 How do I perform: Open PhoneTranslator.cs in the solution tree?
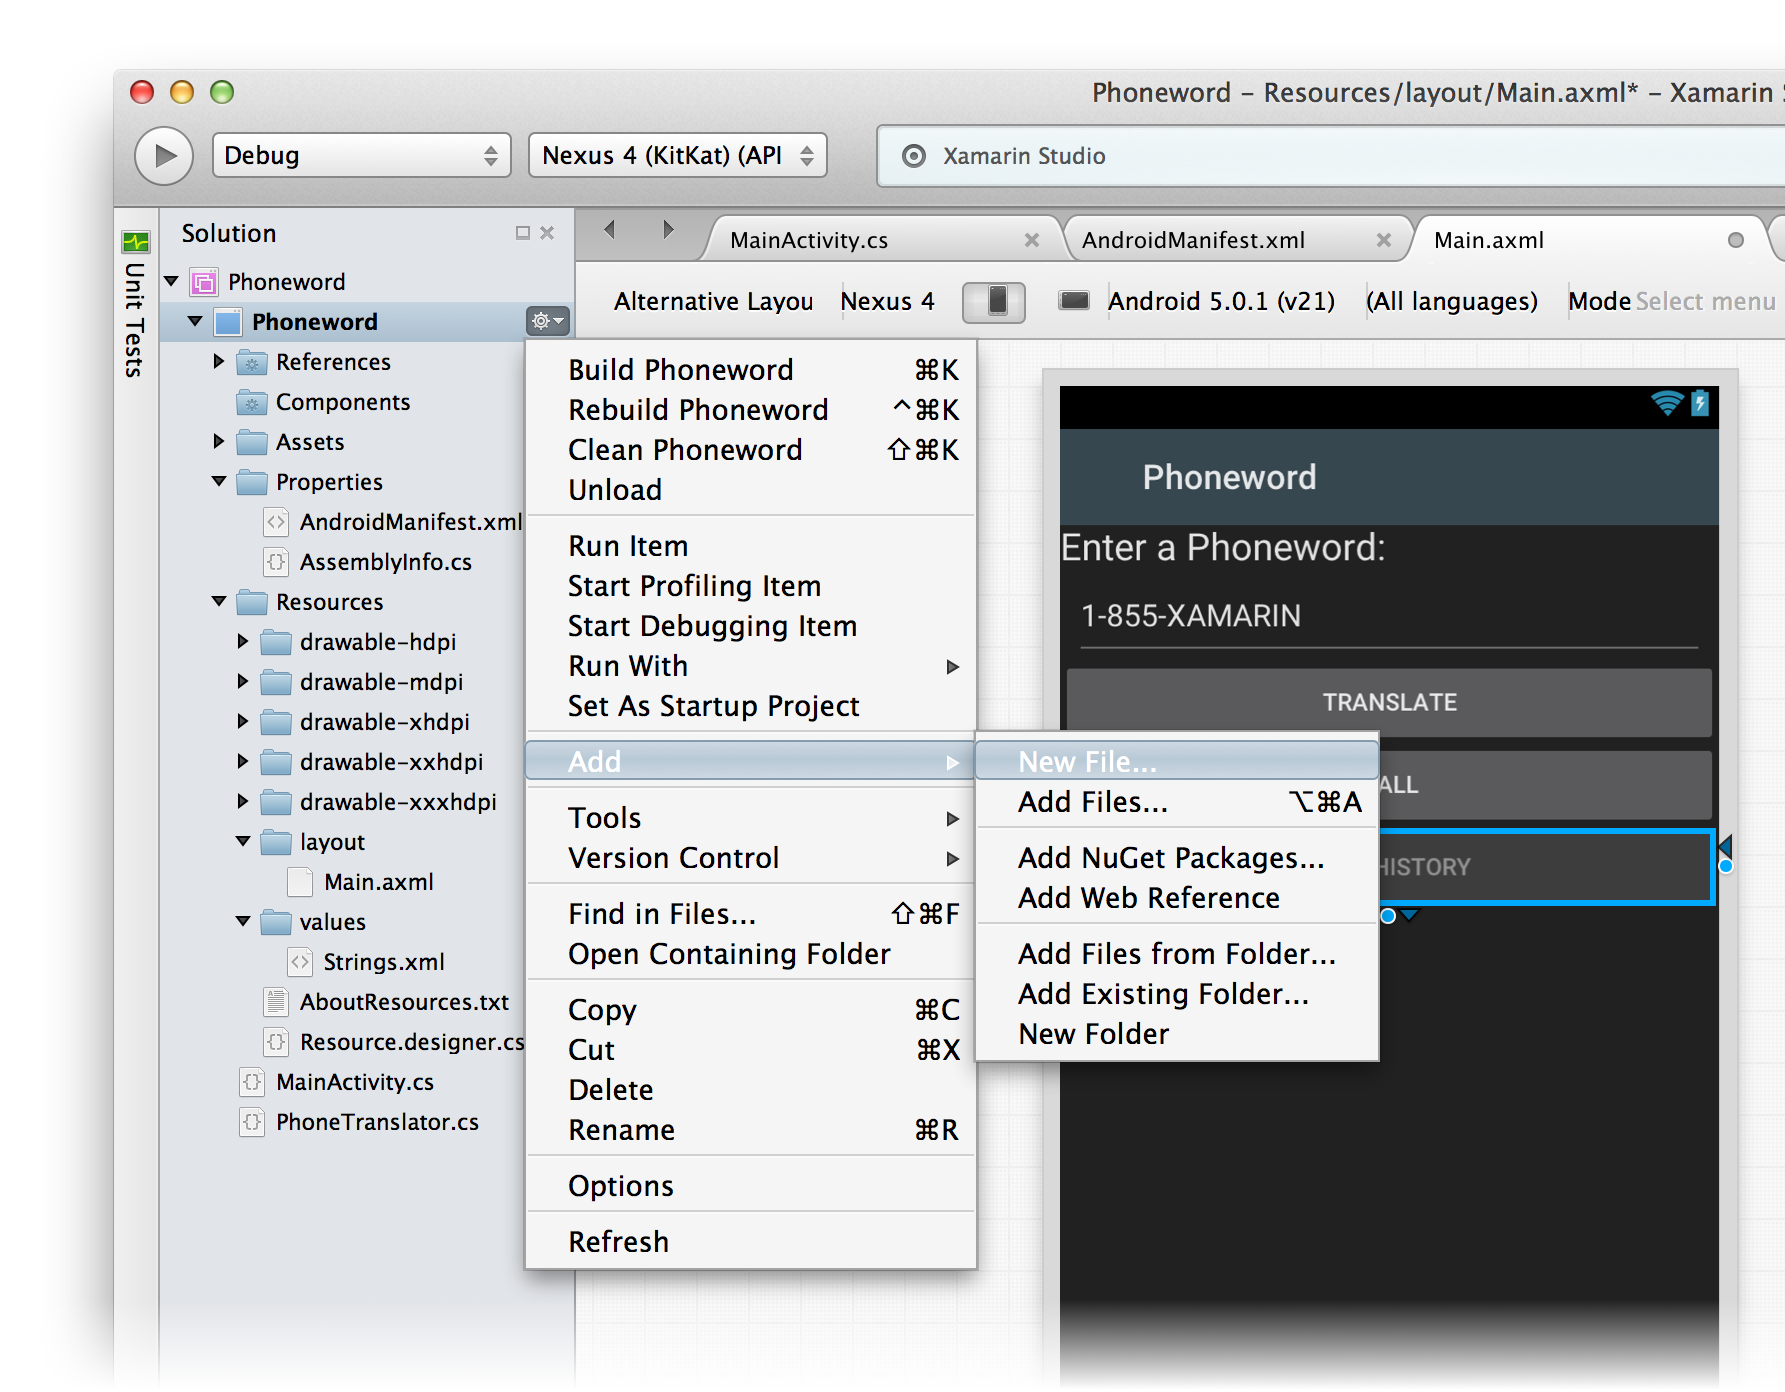[x=377, y=1122]
